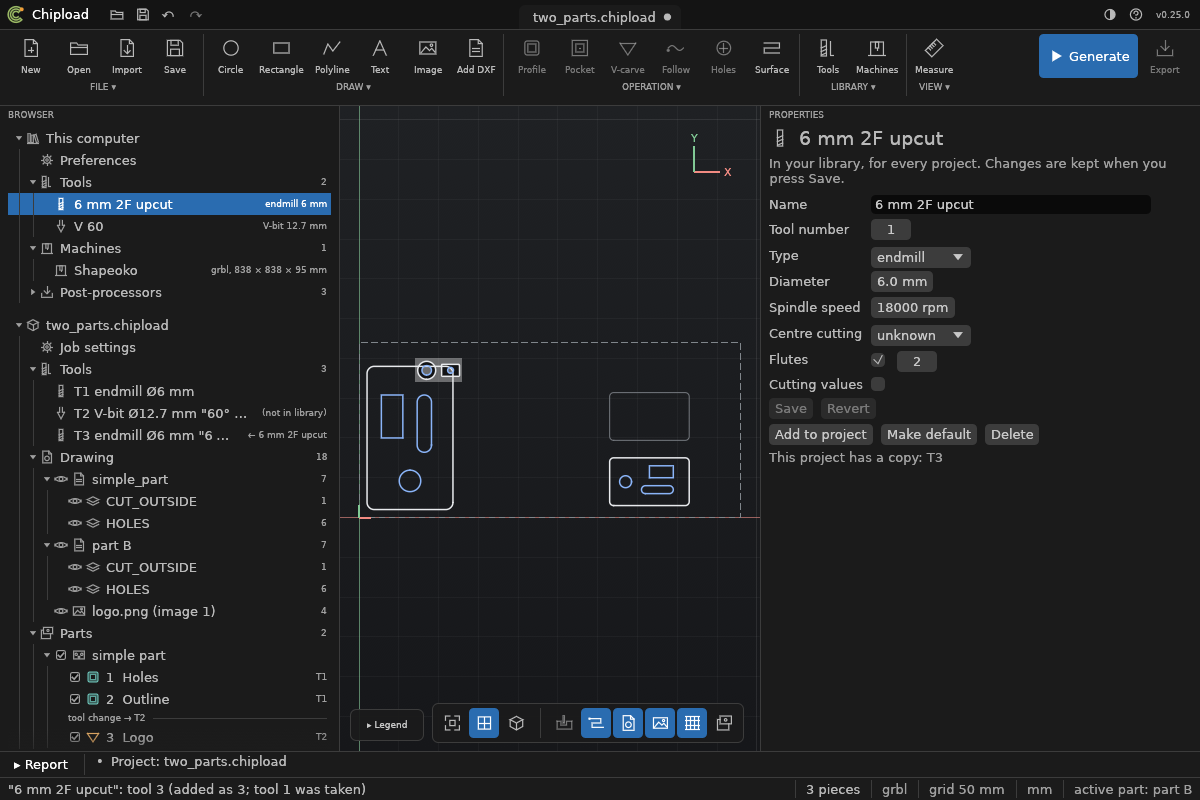Click Add DXF tool
This screenshot has width=1200, height=800.
click(x=476, y=56)
